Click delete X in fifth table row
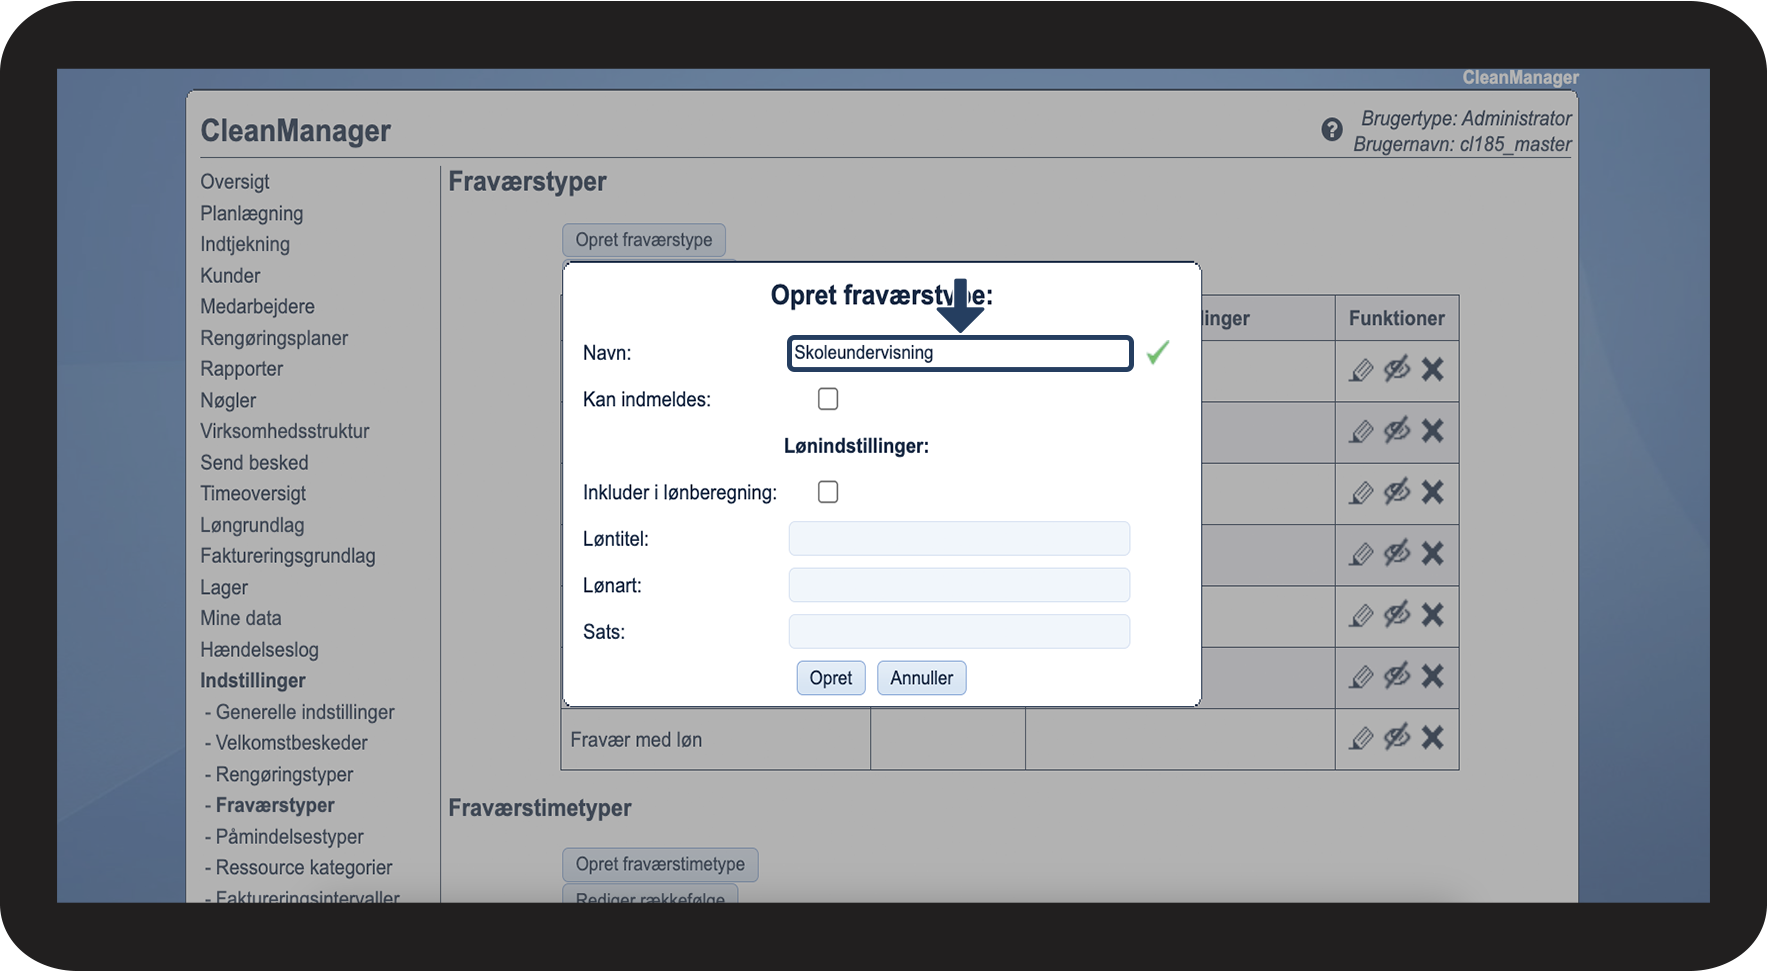 [x=1432, y=615]
